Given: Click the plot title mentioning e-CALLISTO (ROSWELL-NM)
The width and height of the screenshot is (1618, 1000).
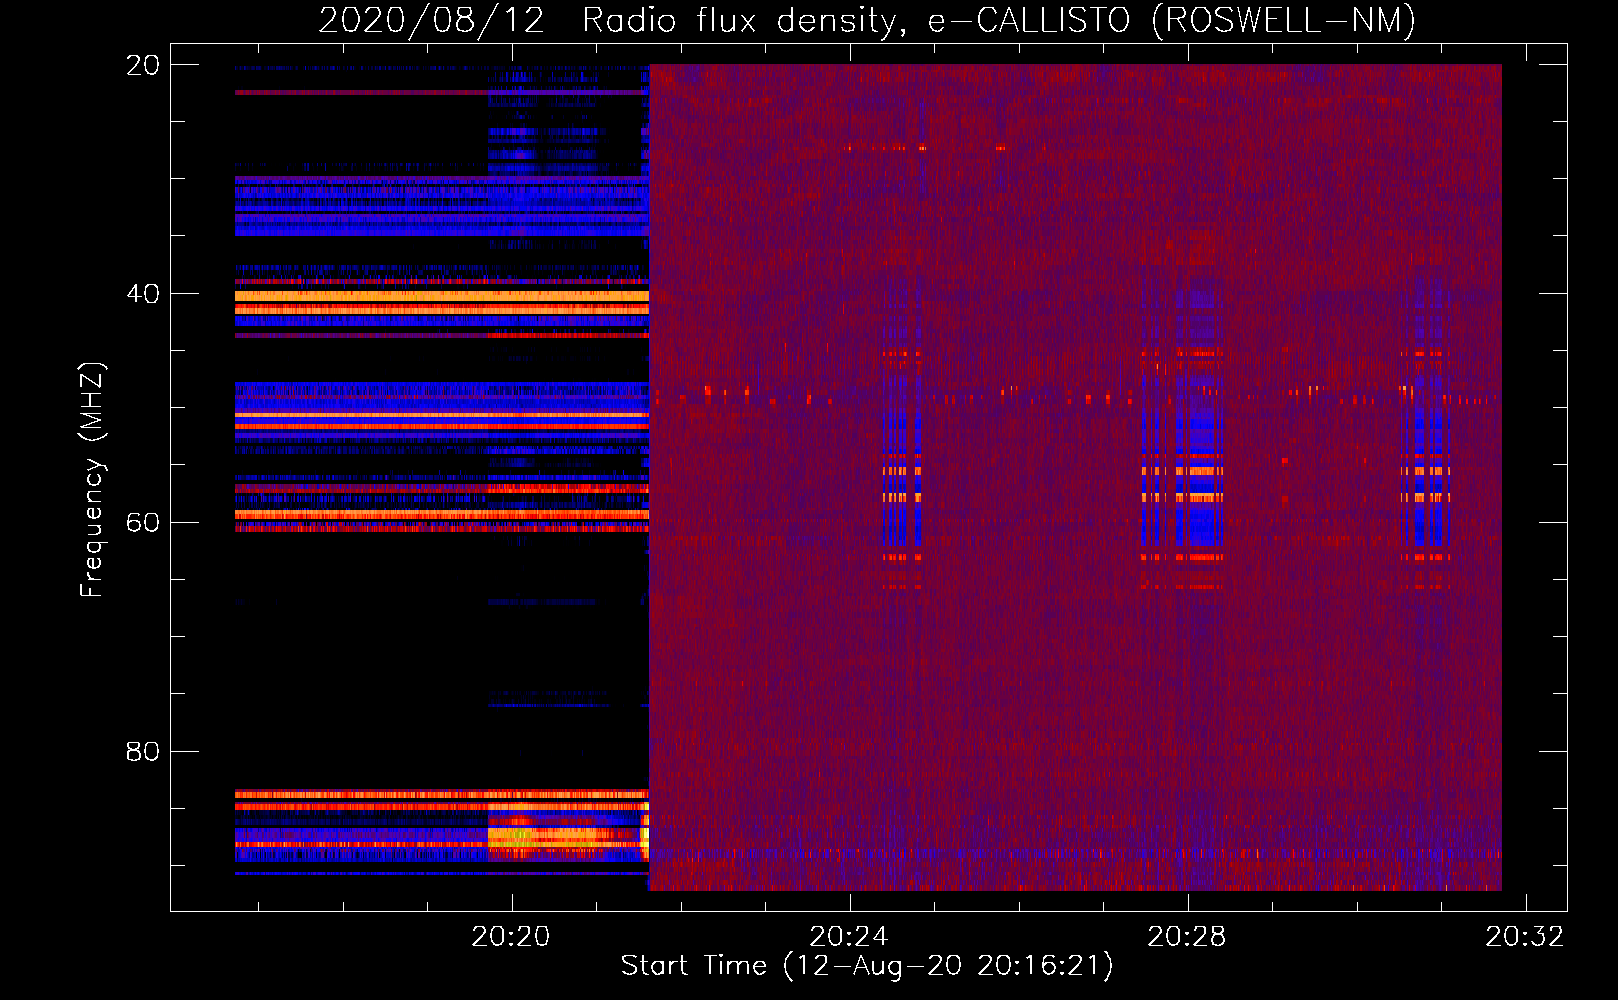Looking at the screenshot, I should pyautogui.click(x=867, y=21).
